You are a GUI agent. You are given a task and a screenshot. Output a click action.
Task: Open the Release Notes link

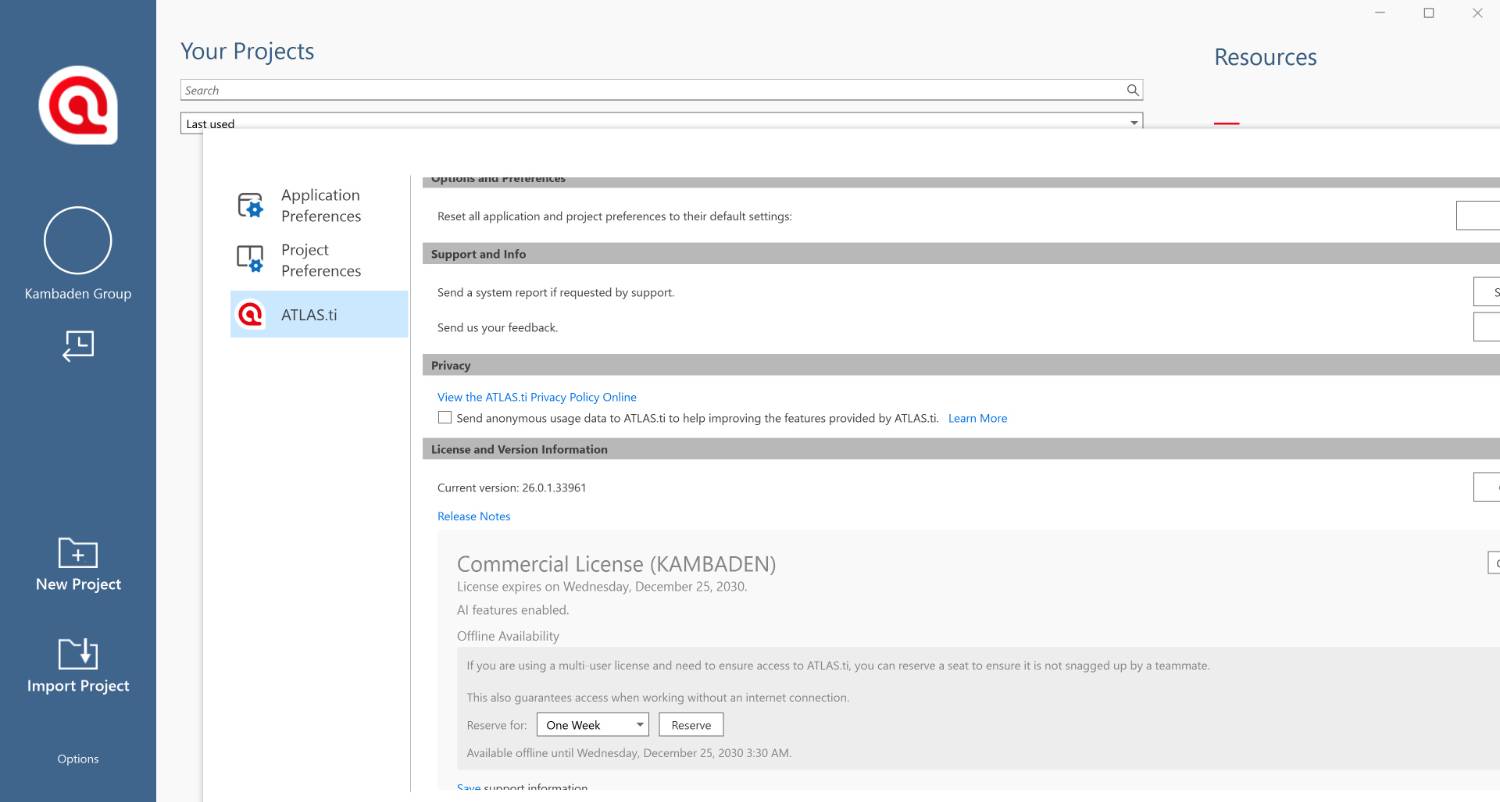coord(474,516)
